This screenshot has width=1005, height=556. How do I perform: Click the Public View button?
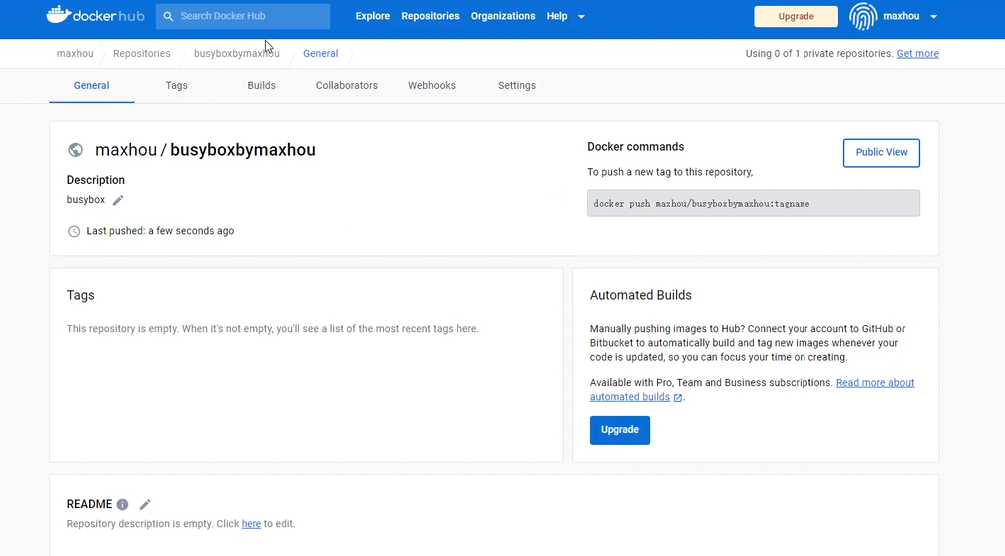coord(881,153)
